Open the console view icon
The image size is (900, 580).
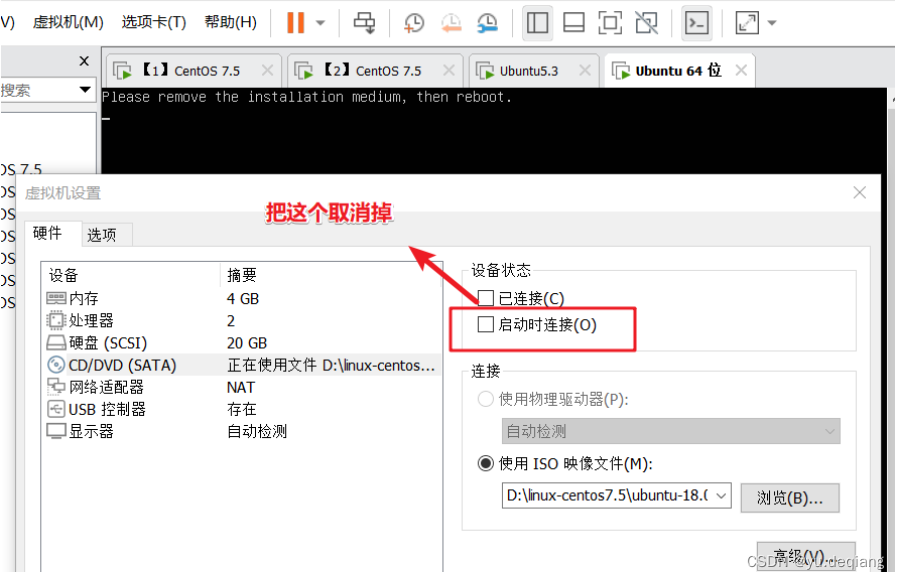(697, 23)
